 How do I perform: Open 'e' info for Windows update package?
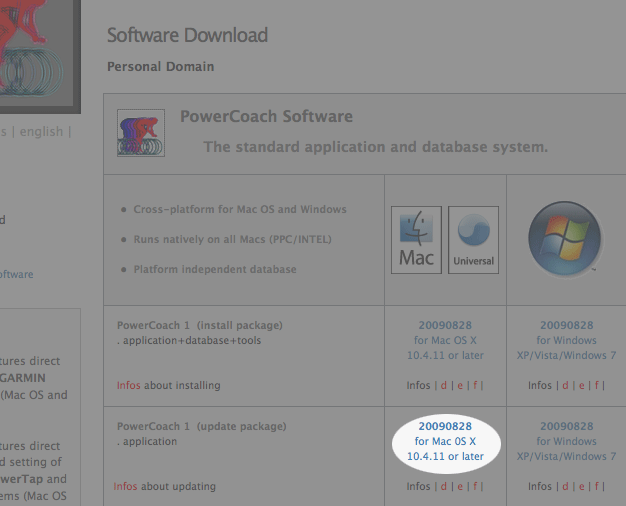click(581, 486)
